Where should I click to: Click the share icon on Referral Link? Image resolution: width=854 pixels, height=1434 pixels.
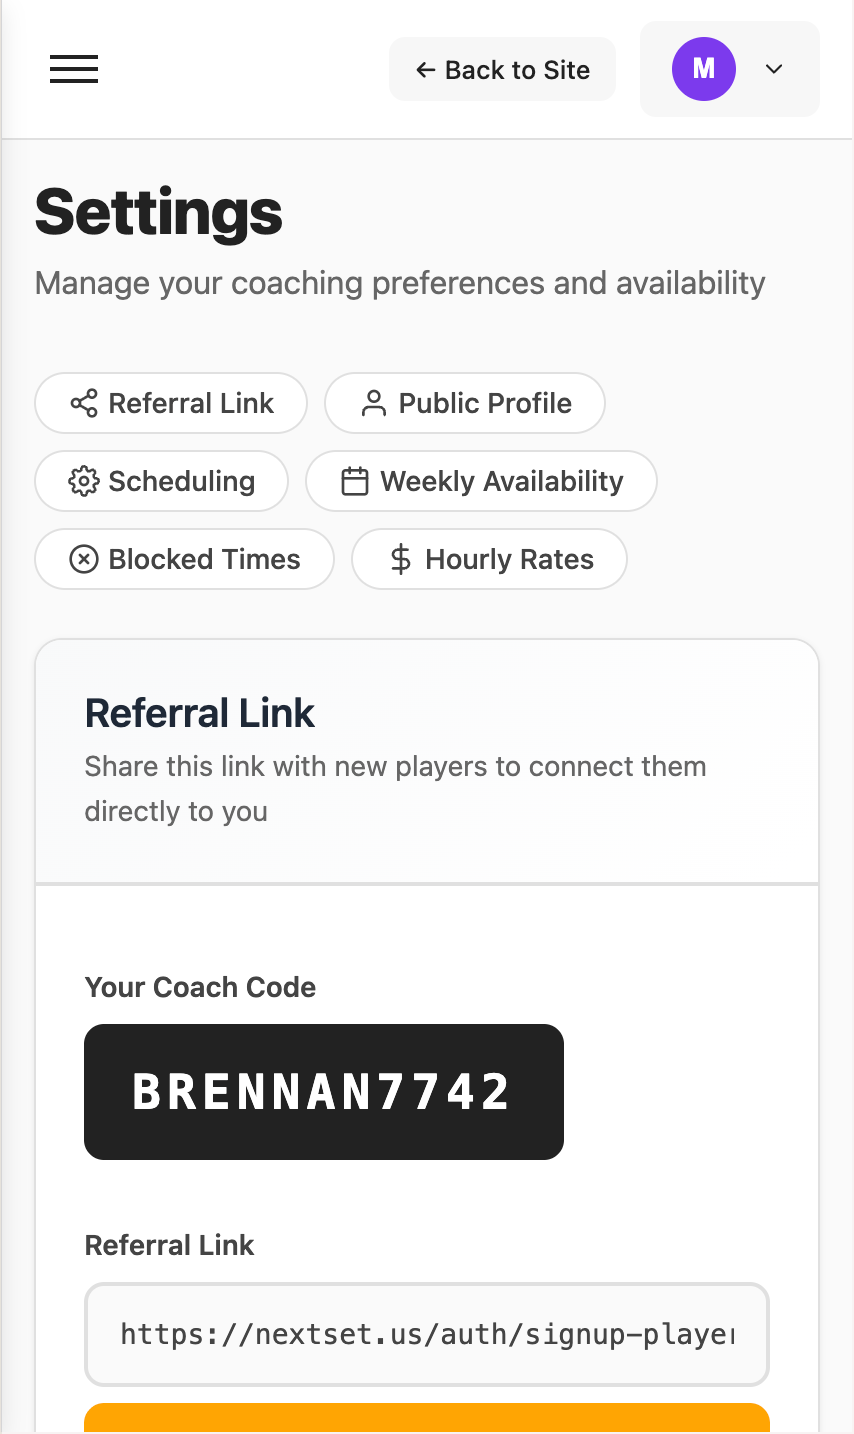(x=84, y=403)
